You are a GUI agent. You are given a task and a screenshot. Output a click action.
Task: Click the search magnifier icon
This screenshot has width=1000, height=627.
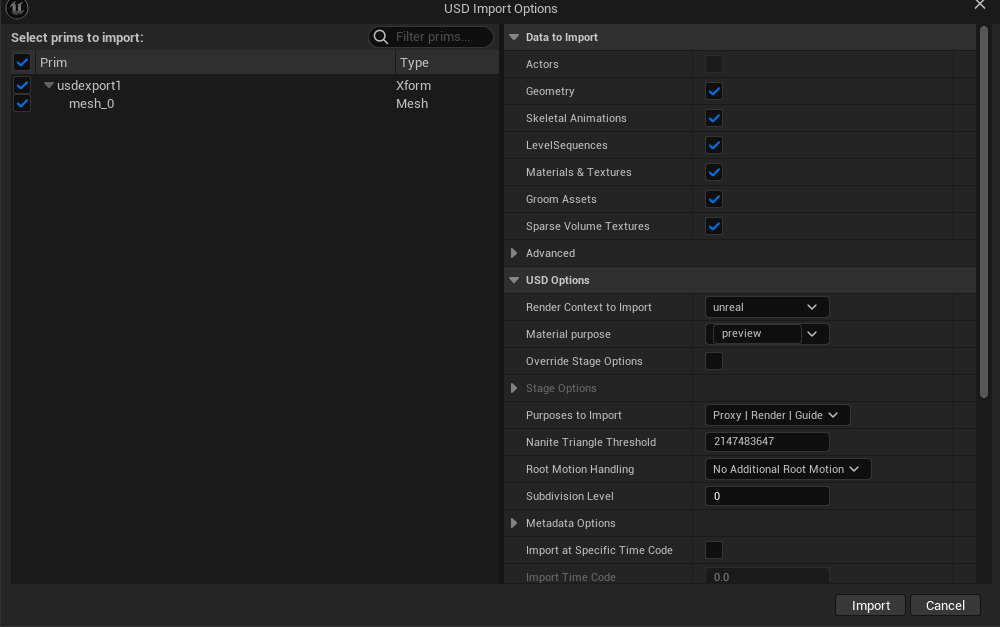(x=381, y=37)
